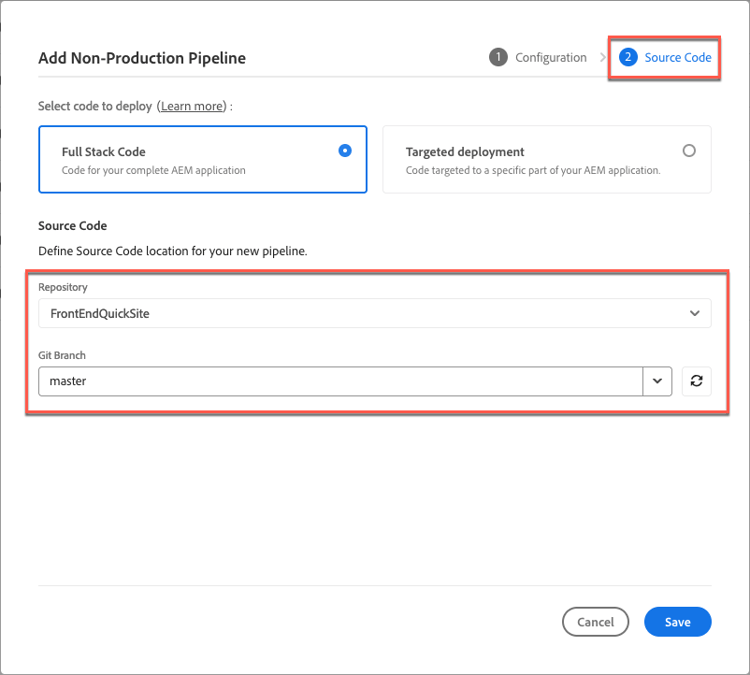The width and height of the screenshot is (750, 675).
Task: Go back to the Configuration step
Action: [x=550, y=57]
